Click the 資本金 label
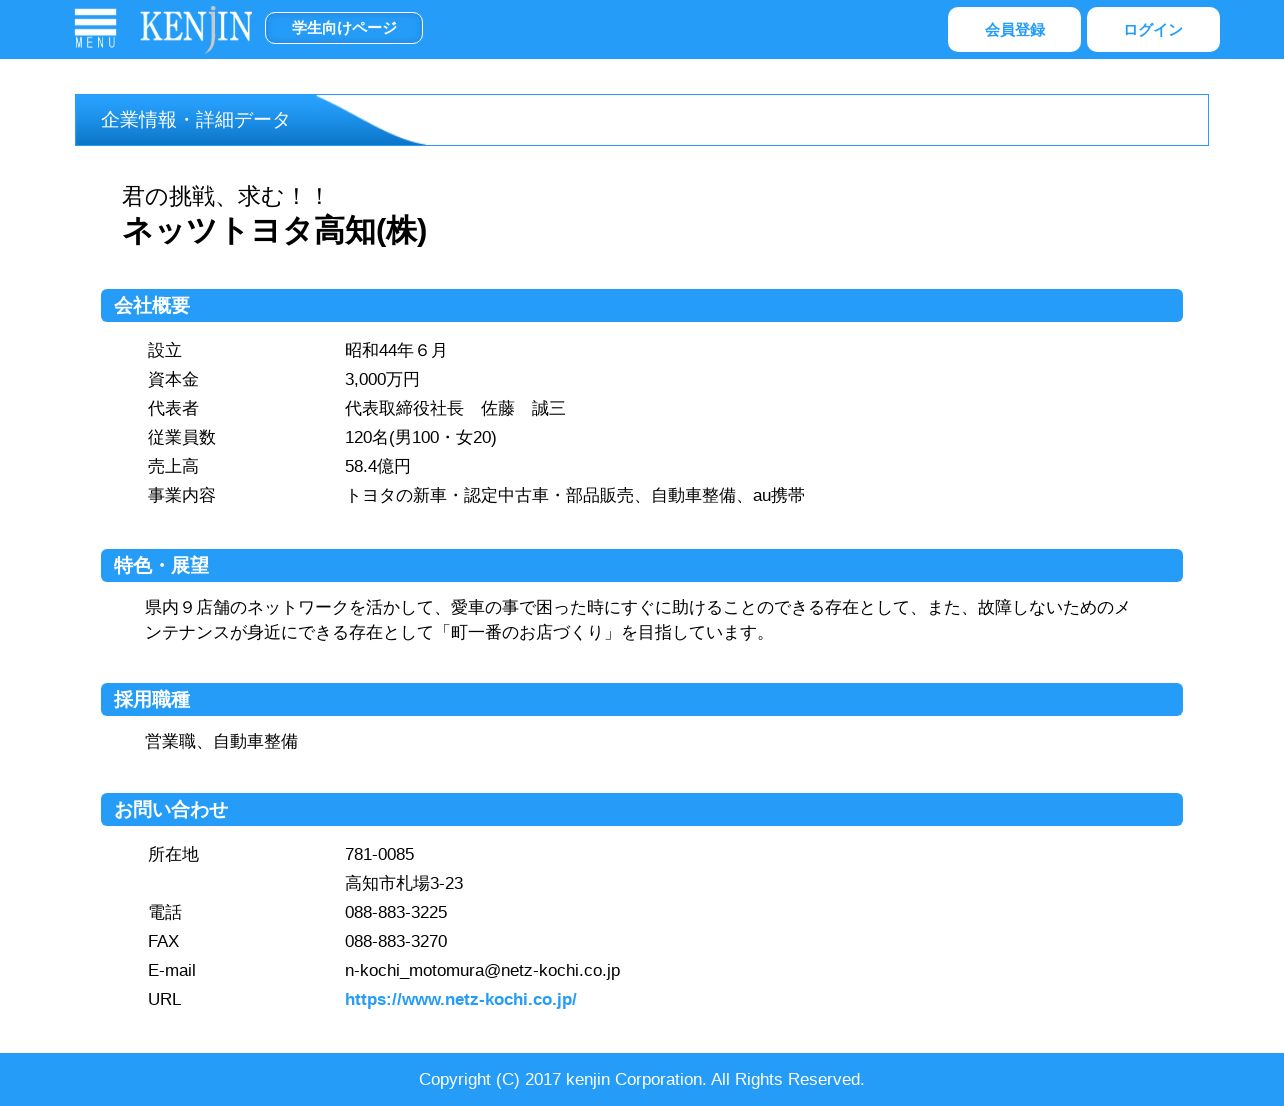Image resolution: width=1284 pixels, height=1106 pixels. [x=173, y=379]
